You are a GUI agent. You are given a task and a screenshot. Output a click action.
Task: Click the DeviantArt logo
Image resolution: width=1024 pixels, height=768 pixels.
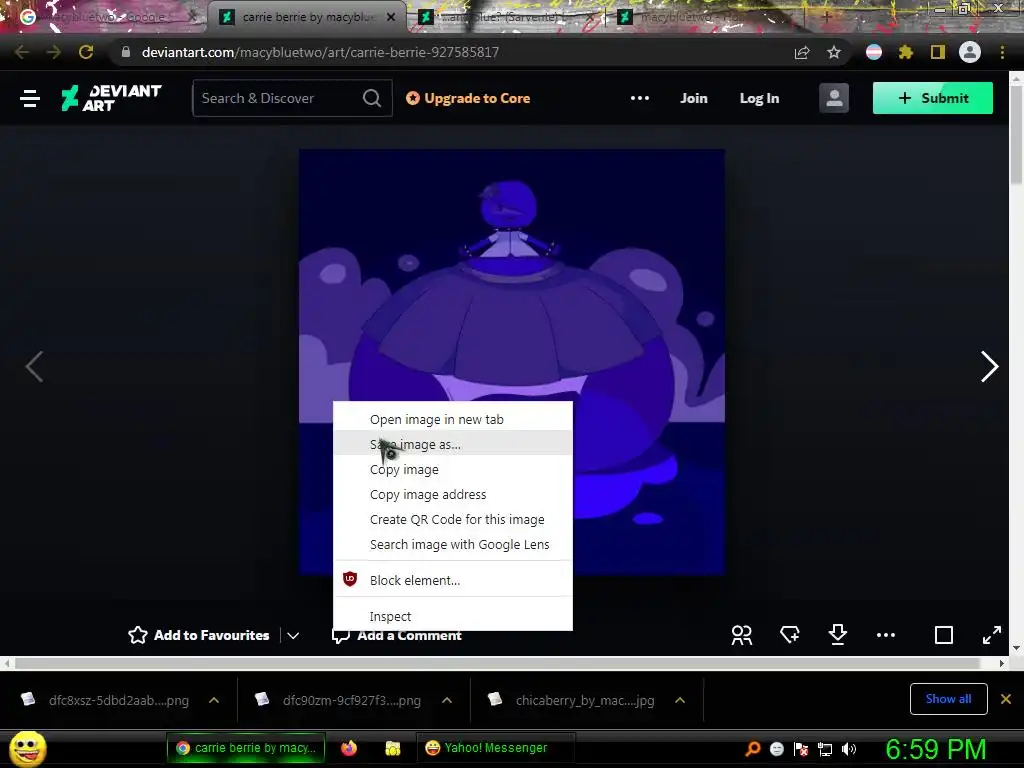point(111,98)
